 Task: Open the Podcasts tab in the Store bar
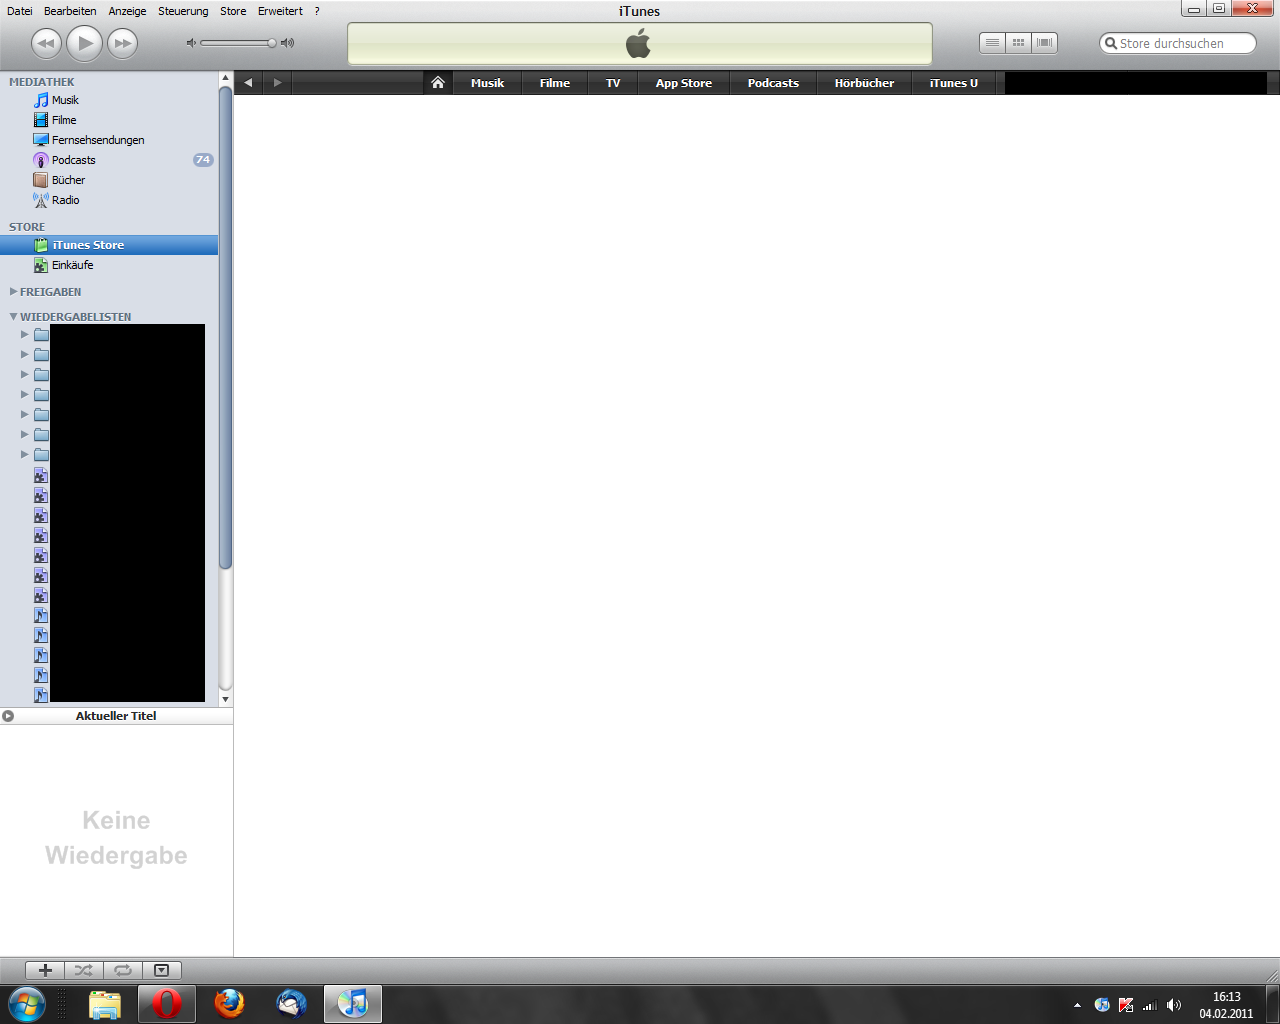773,83
